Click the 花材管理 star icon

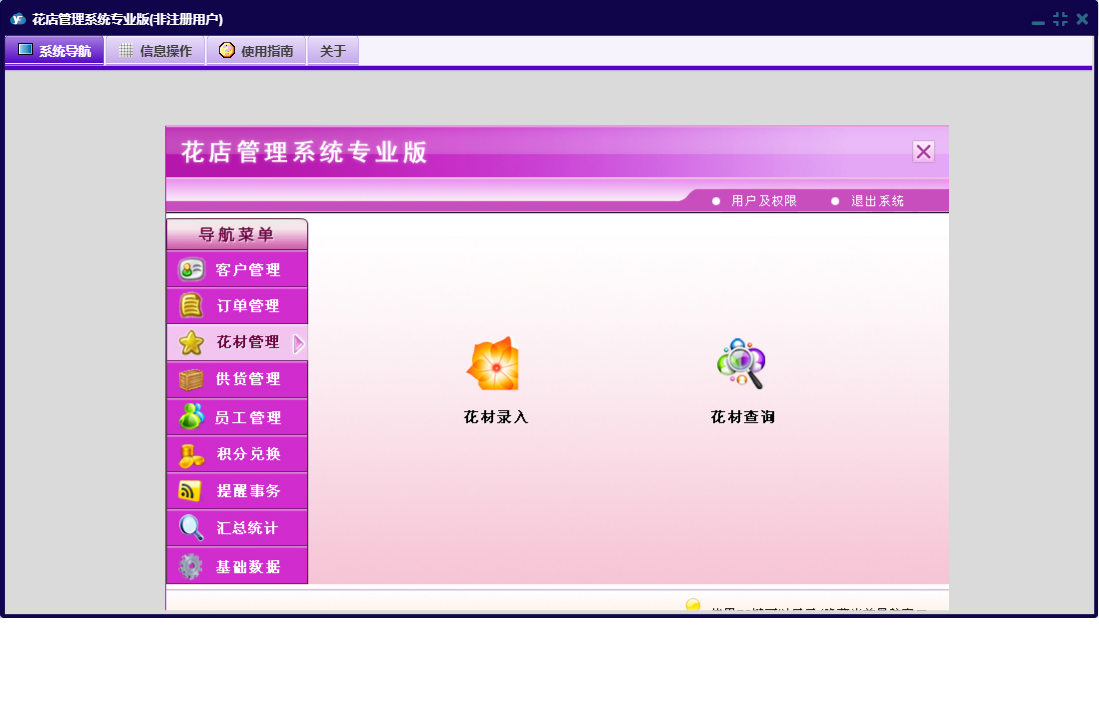click(191, 342)
